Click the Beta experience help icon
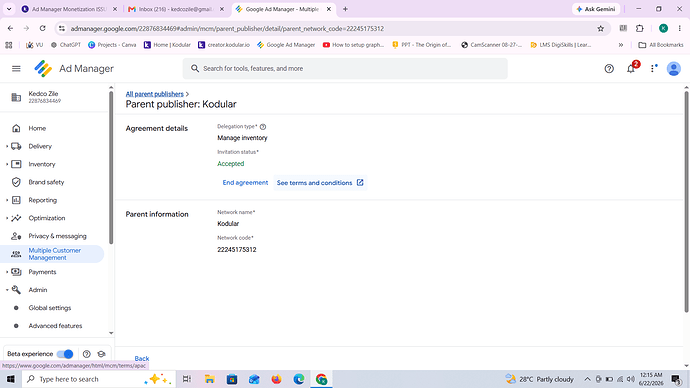690x388 pixels. click(87, 354)
